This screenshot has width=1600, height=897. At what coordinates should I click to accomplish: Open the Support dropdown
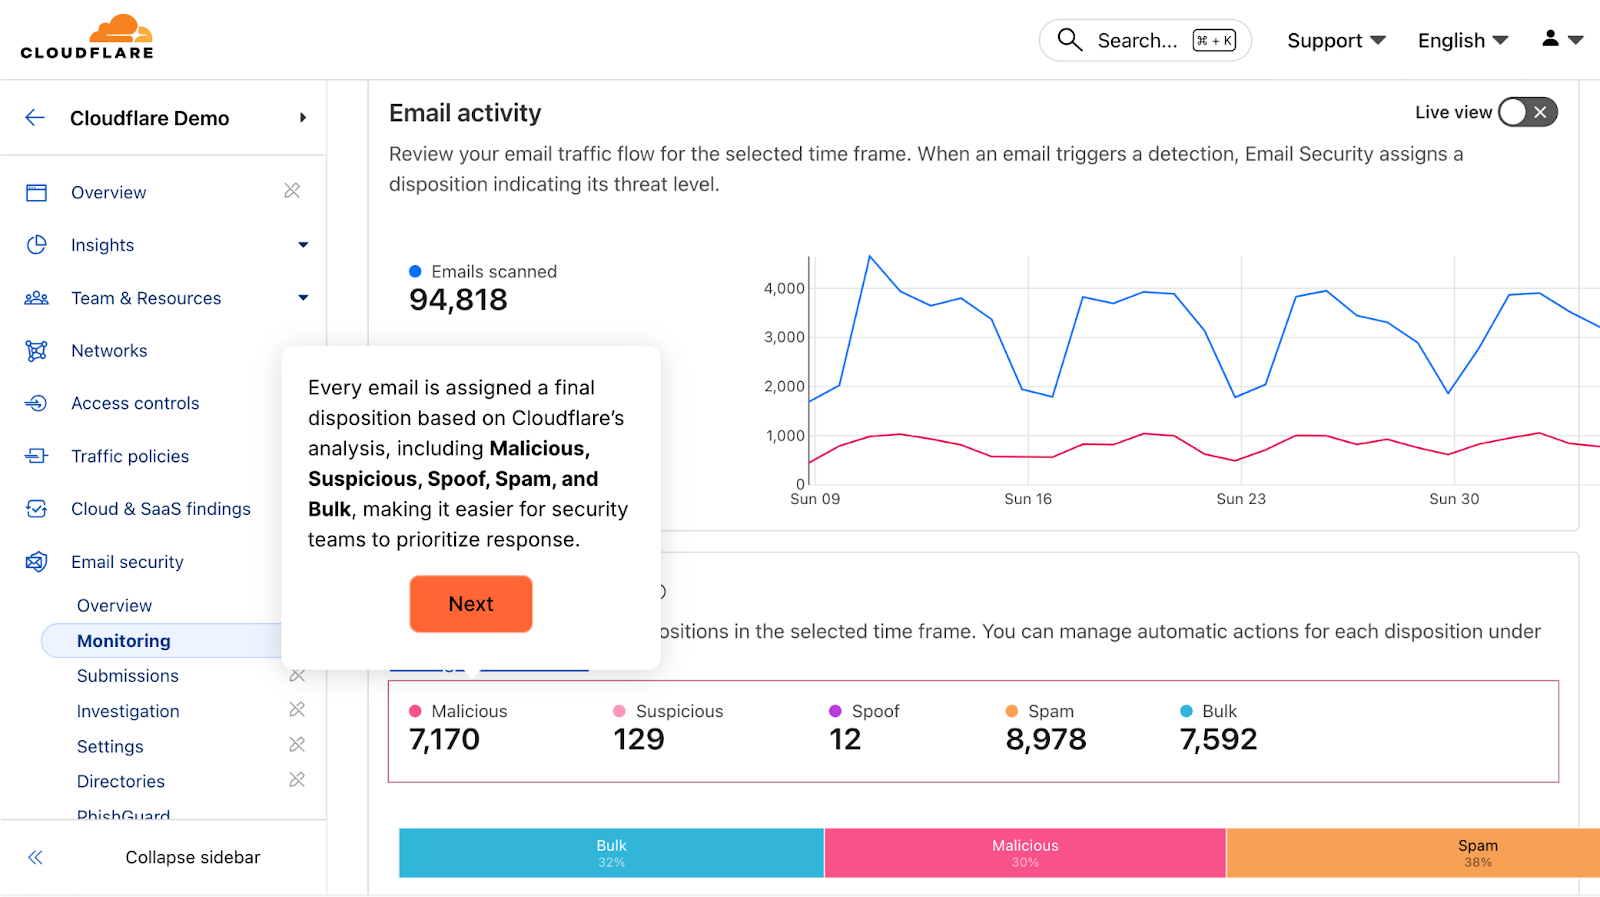point(1336,40)
